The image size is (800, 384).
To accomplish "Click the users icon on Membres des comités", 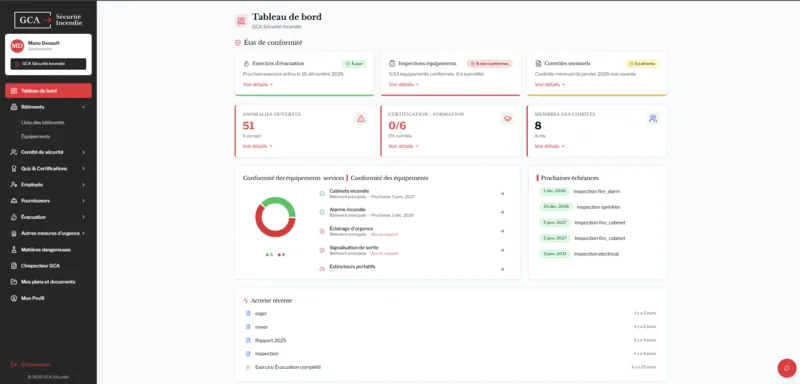I will (653, 119).
